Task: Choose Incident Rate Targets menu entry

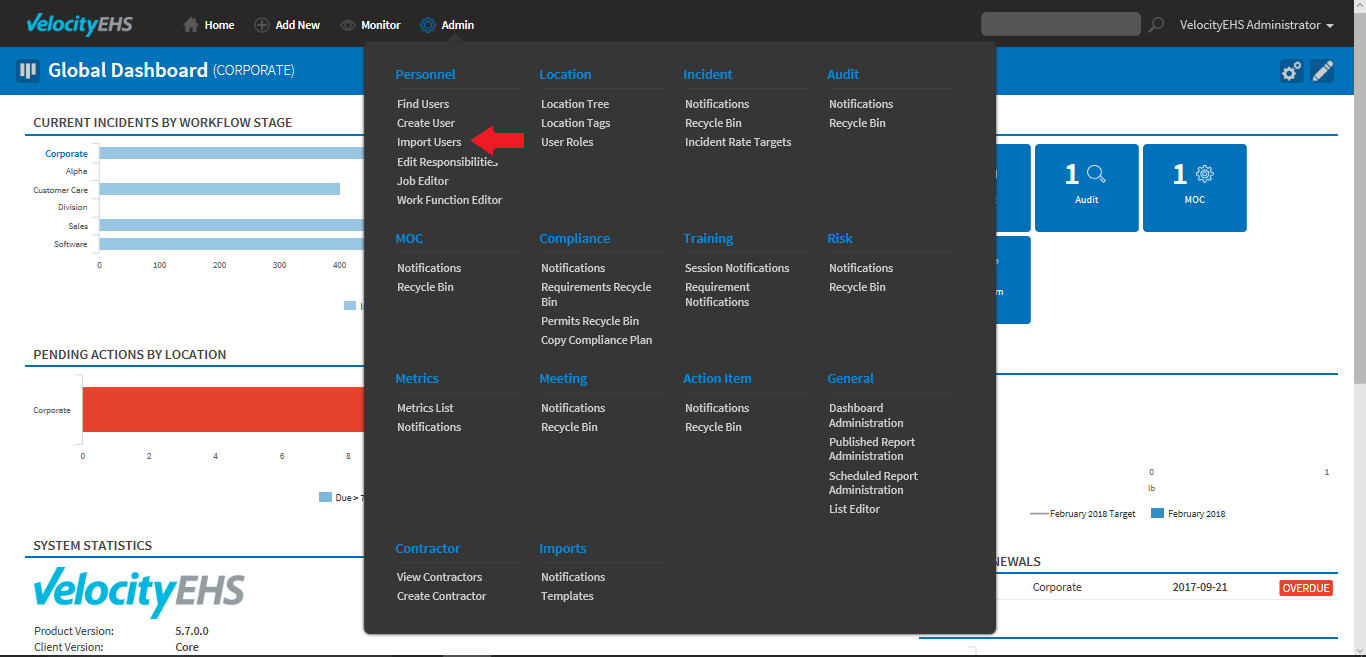Action: point(737,142)
